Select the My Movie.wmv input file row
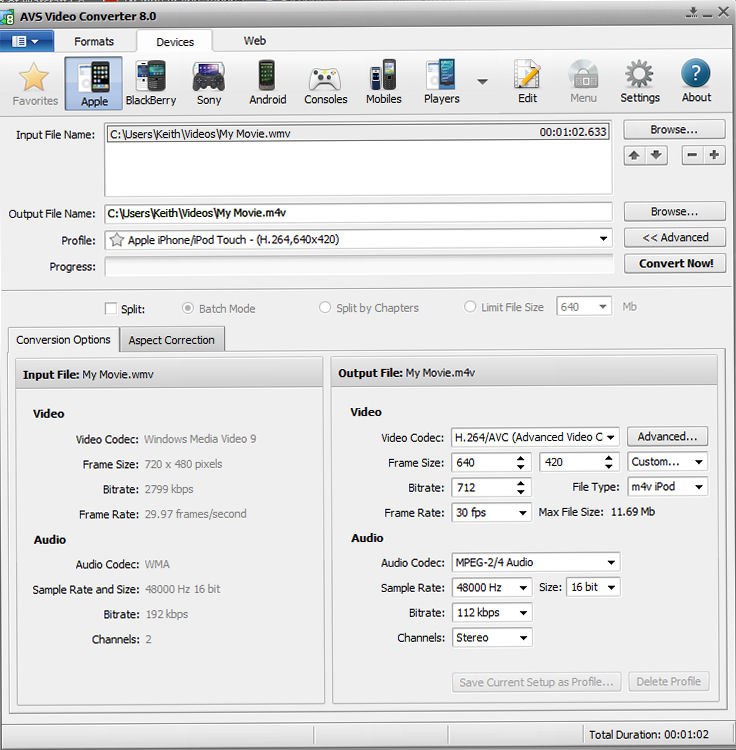This screenshot has width=736, height=750. pos(358,132)
